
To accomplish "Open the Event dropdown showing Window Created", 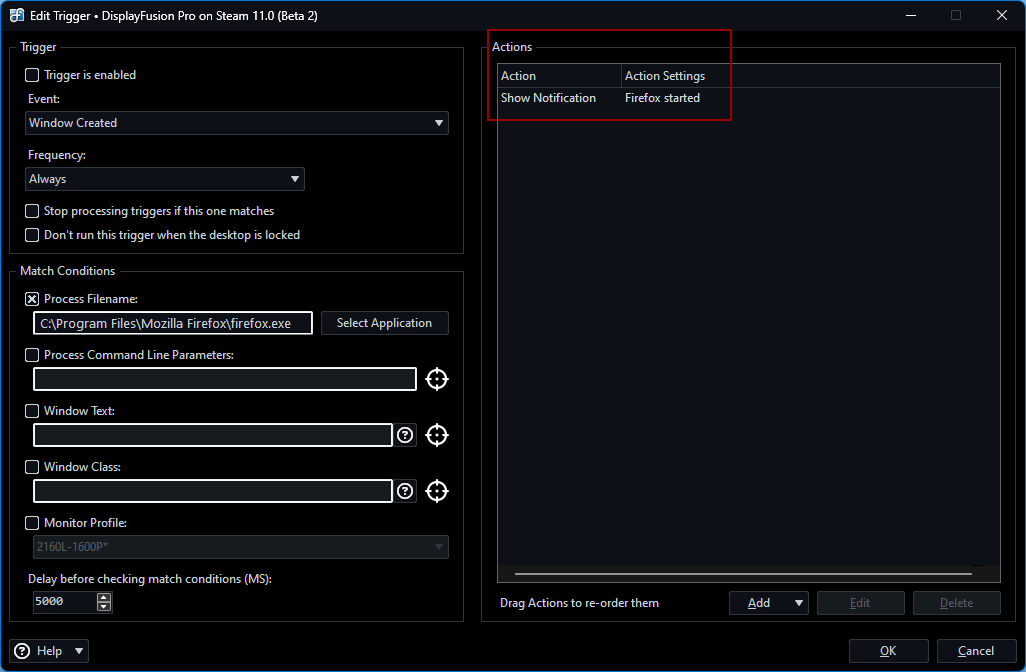I will (237, 123).
